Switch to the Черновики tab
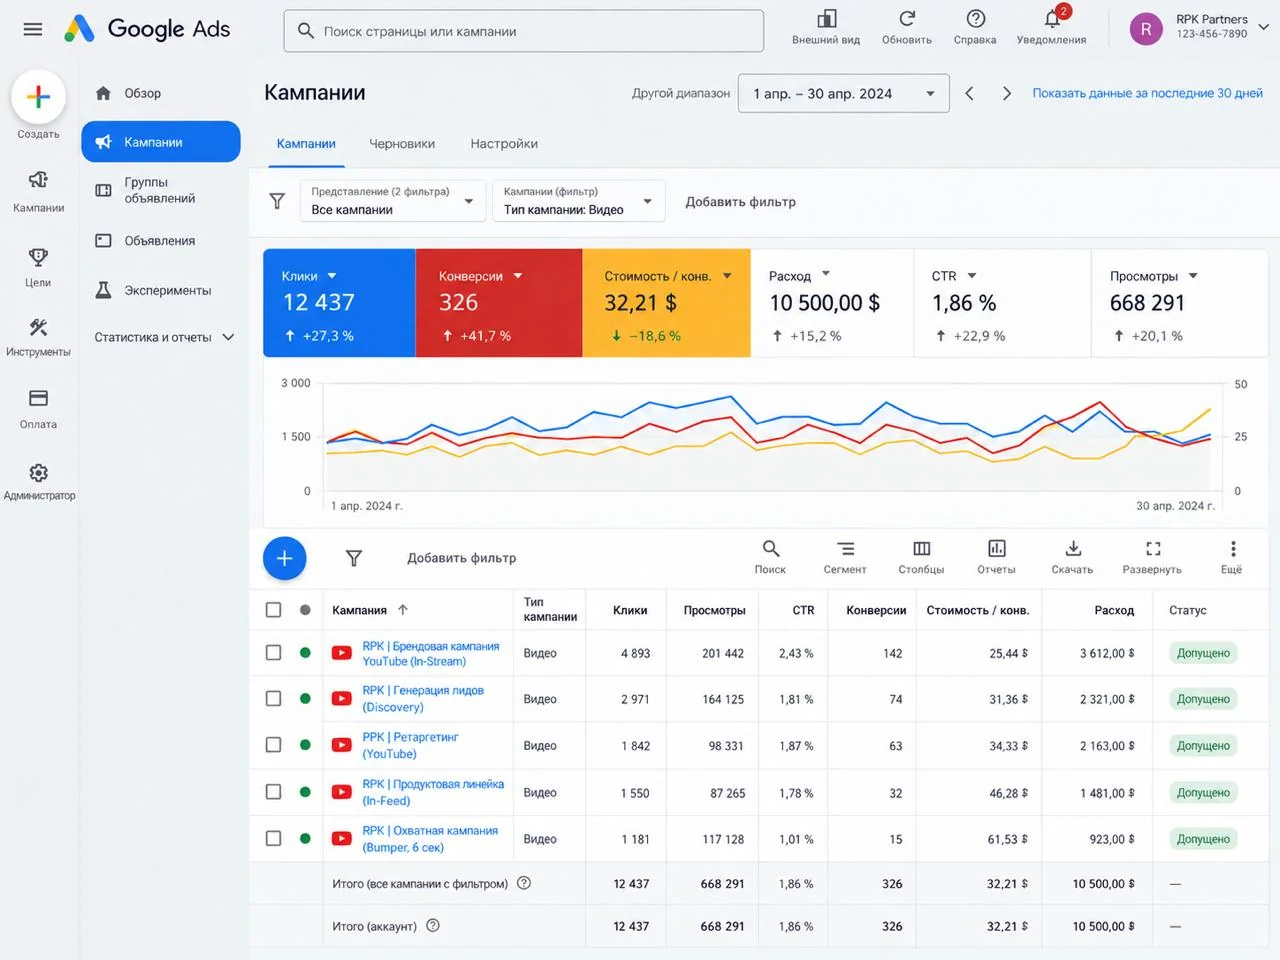Image resolution: width=1280 pixels, height=960 pixels. pyautogui.click(x=402, y=144)
